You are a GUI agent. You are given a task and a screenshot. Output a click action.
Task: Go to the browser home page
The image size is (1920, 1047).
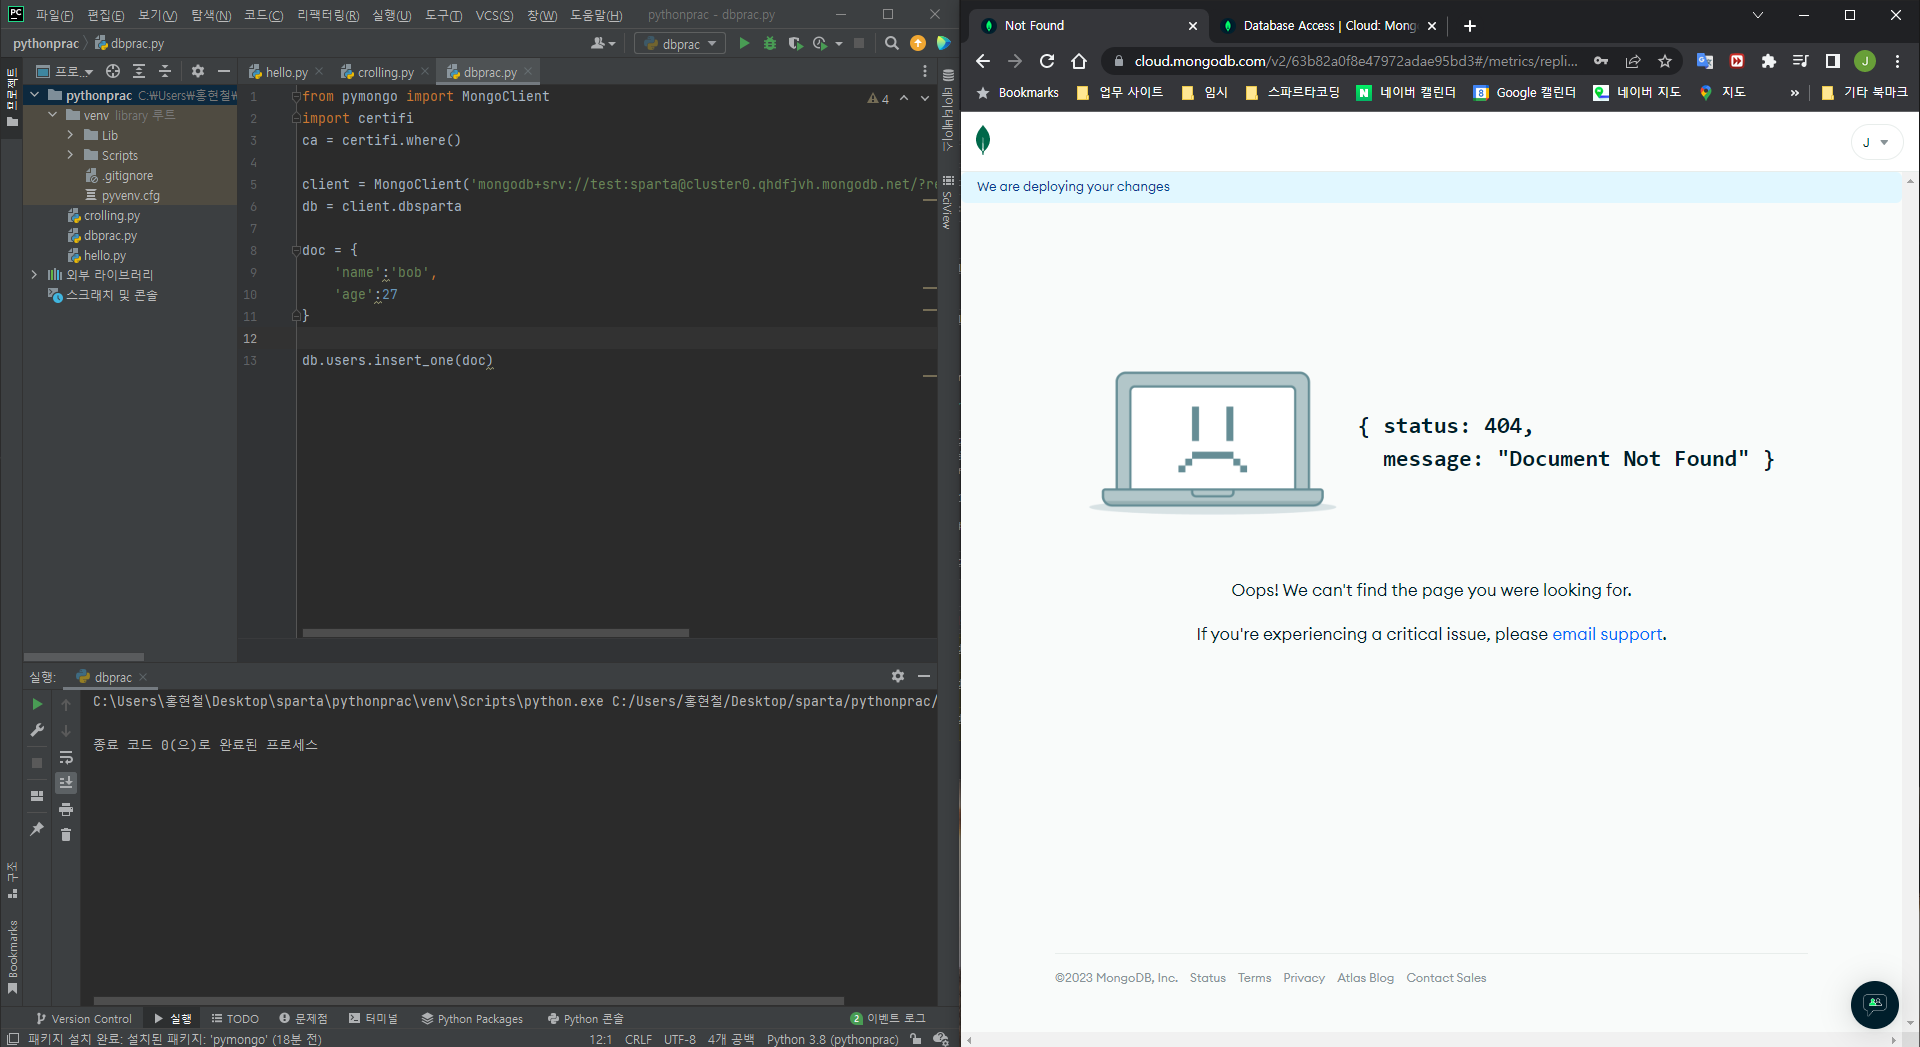coord(1079,61)
